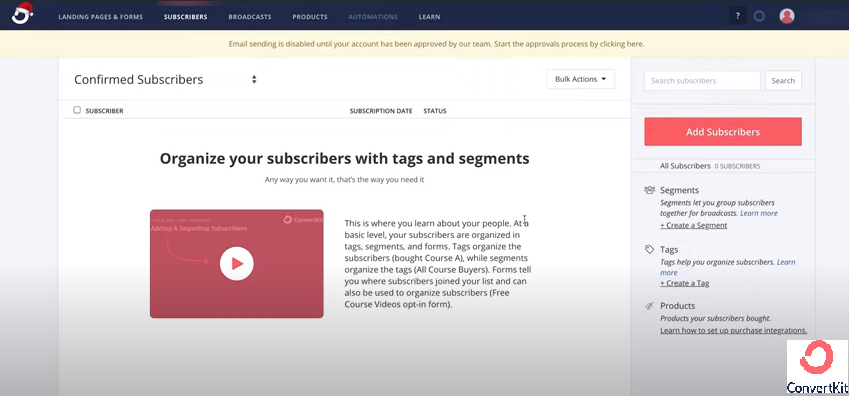Open the user profile avatar menu
This screenshot has height=396, width=849.
(x=787, y=16)
